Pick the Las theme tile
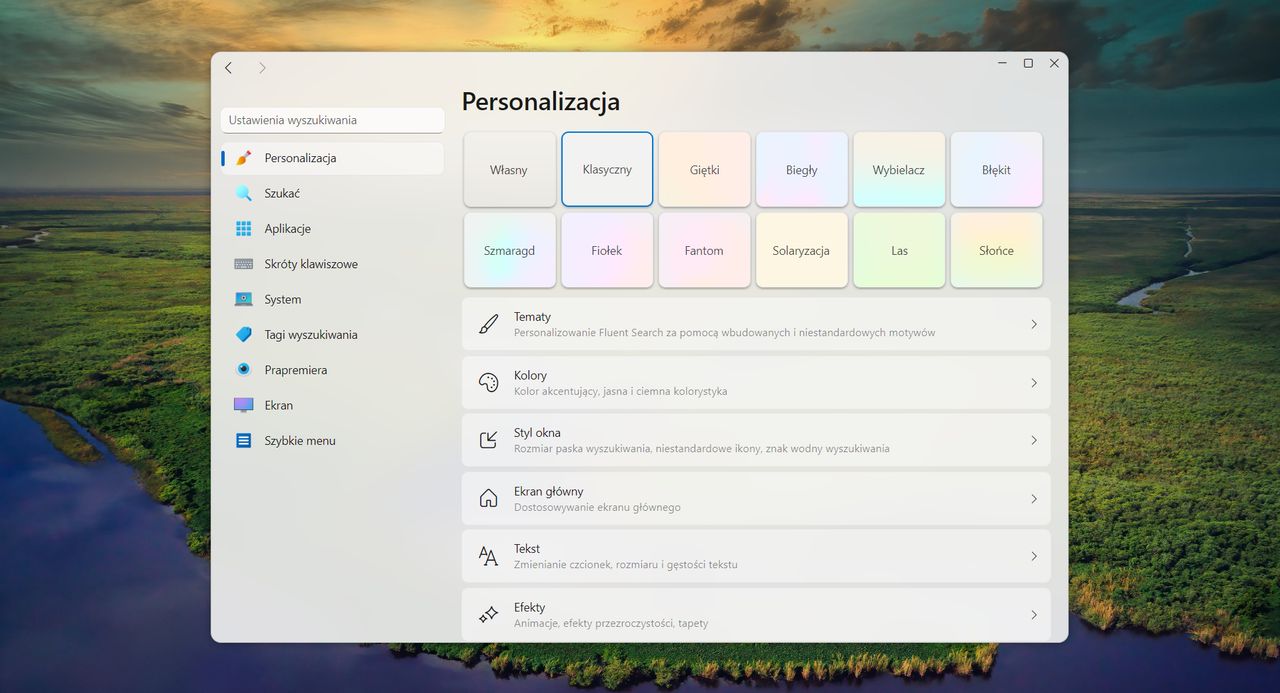 click(899, 250)
